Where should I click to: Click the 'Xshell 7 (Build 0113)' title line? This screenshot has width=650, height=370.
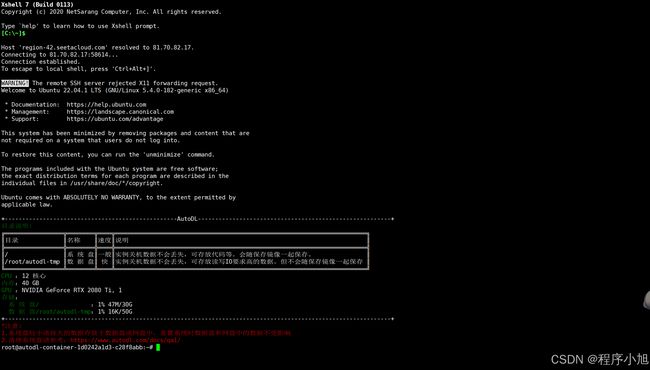[37, 5]
